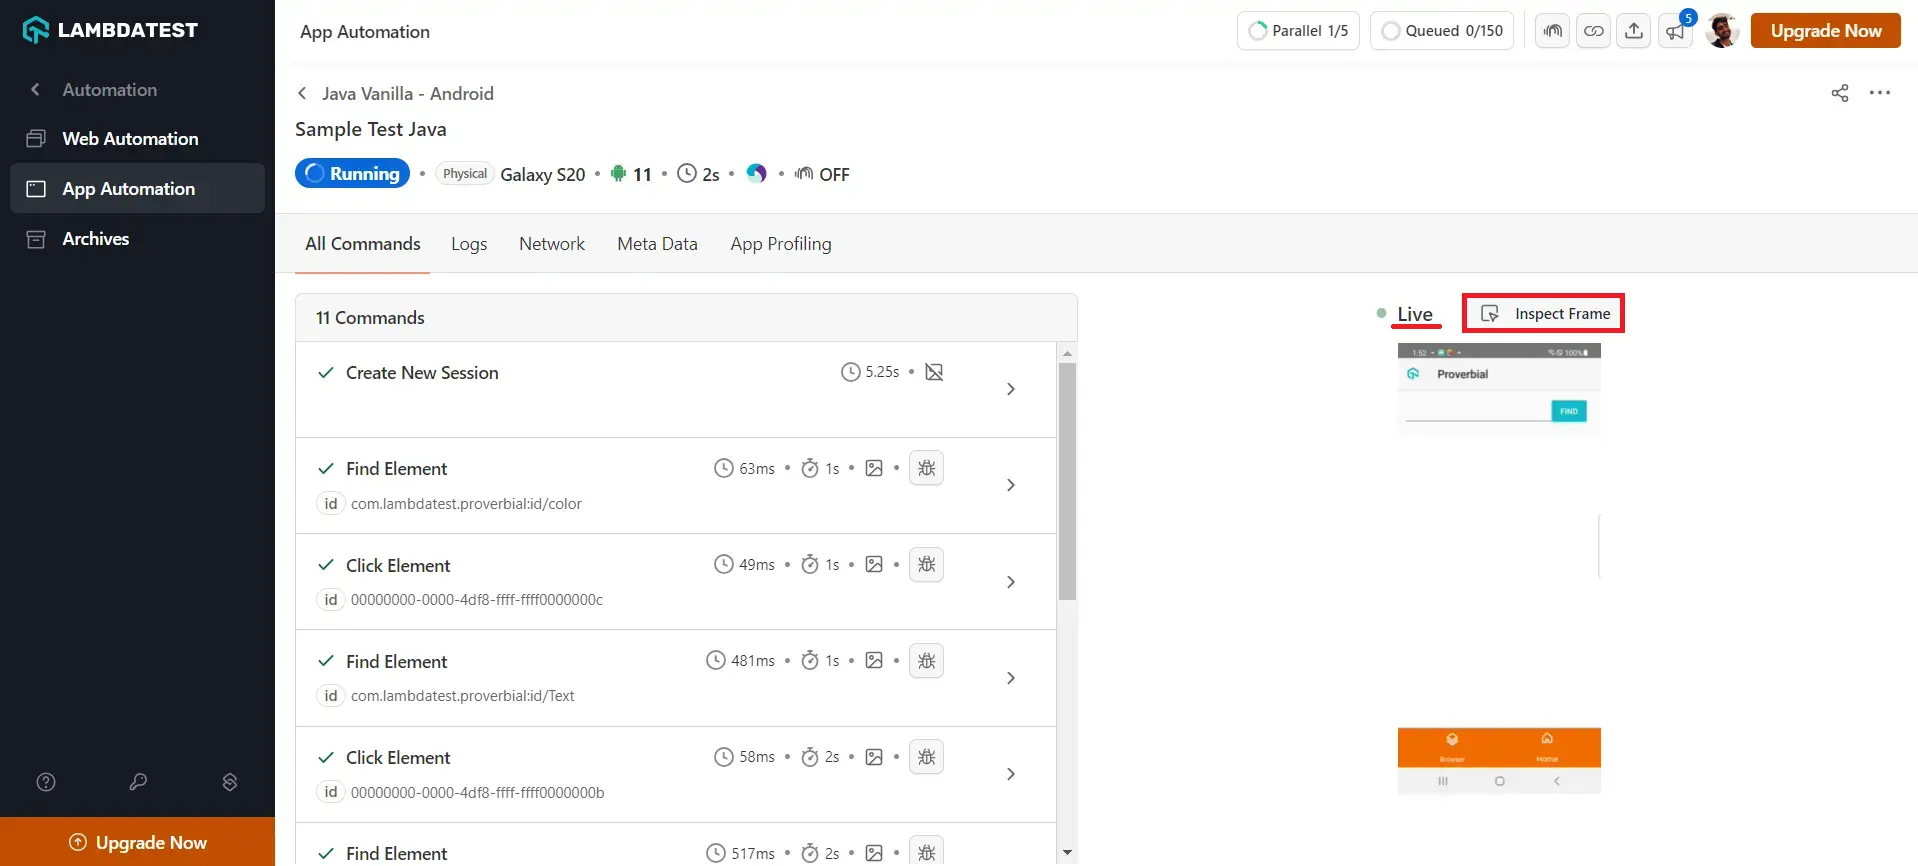
Task: Report bug on Find Element color command
Action: 927,468
